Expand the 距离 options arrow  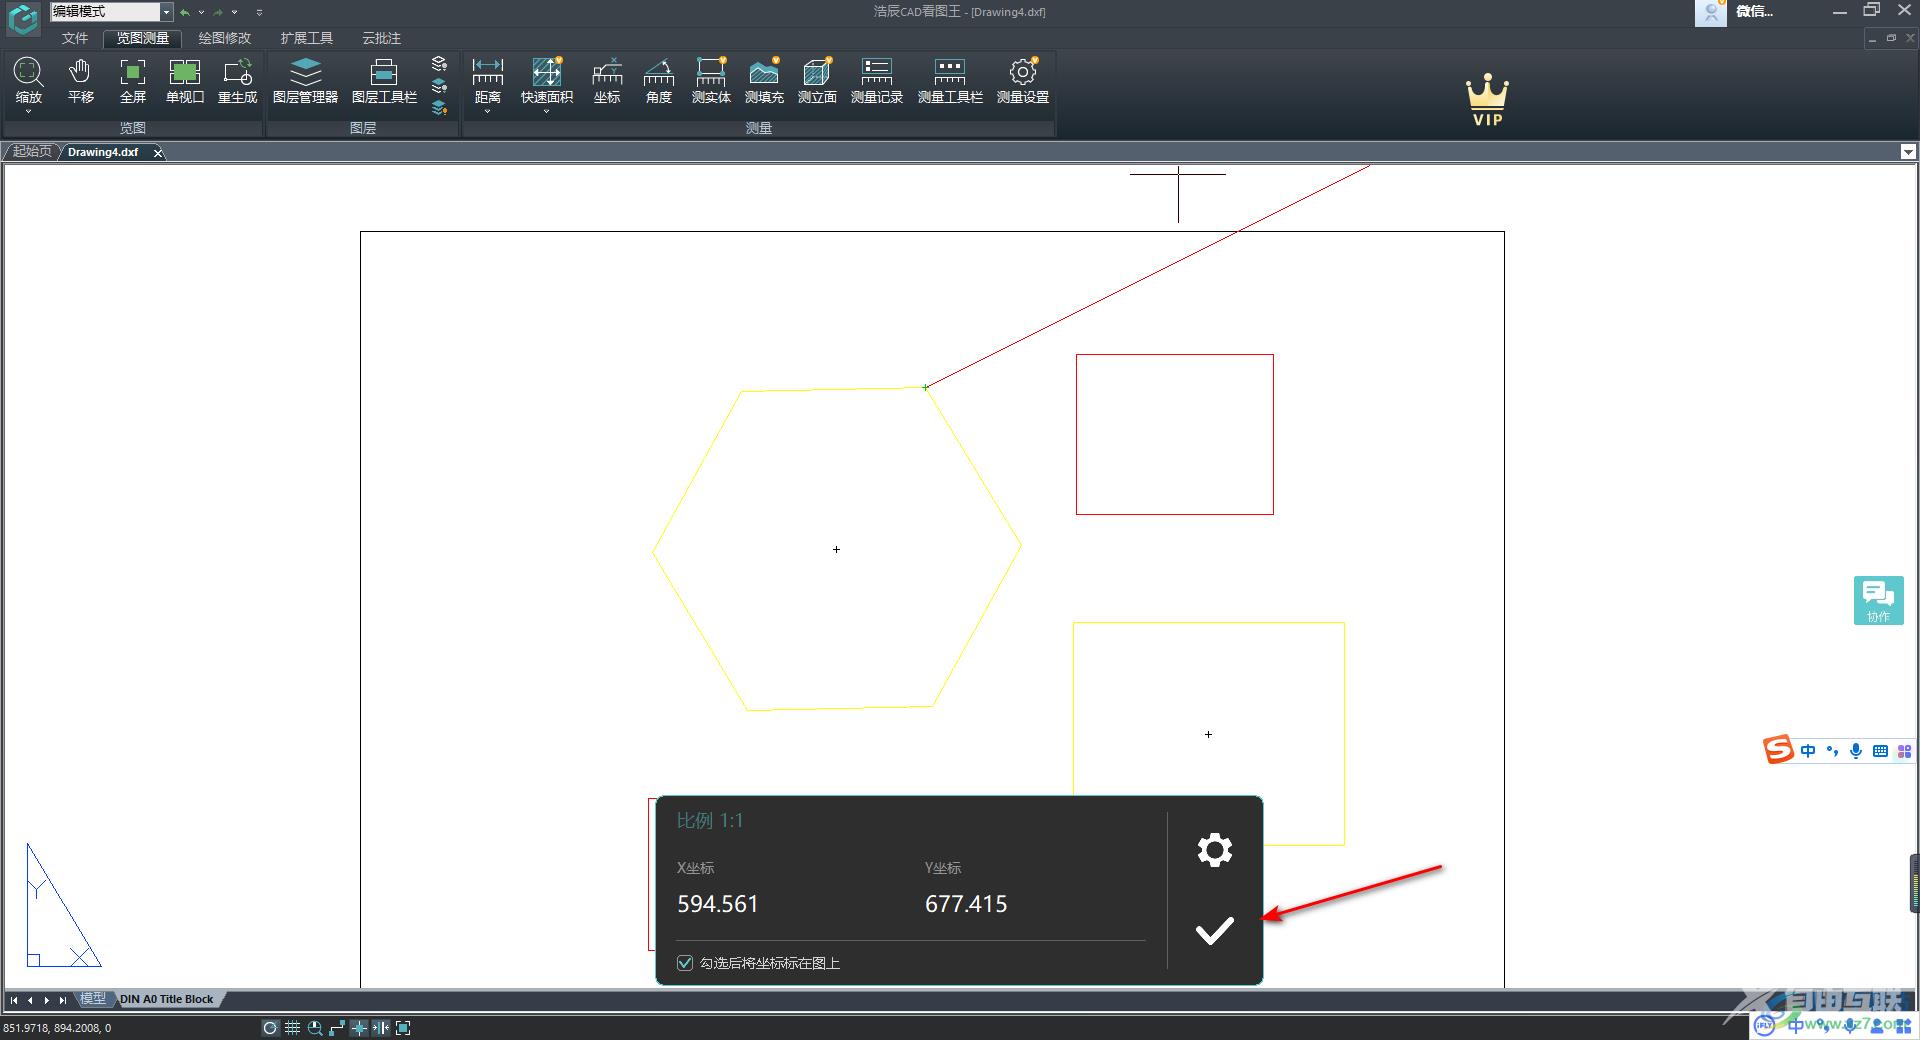[487, 111]
